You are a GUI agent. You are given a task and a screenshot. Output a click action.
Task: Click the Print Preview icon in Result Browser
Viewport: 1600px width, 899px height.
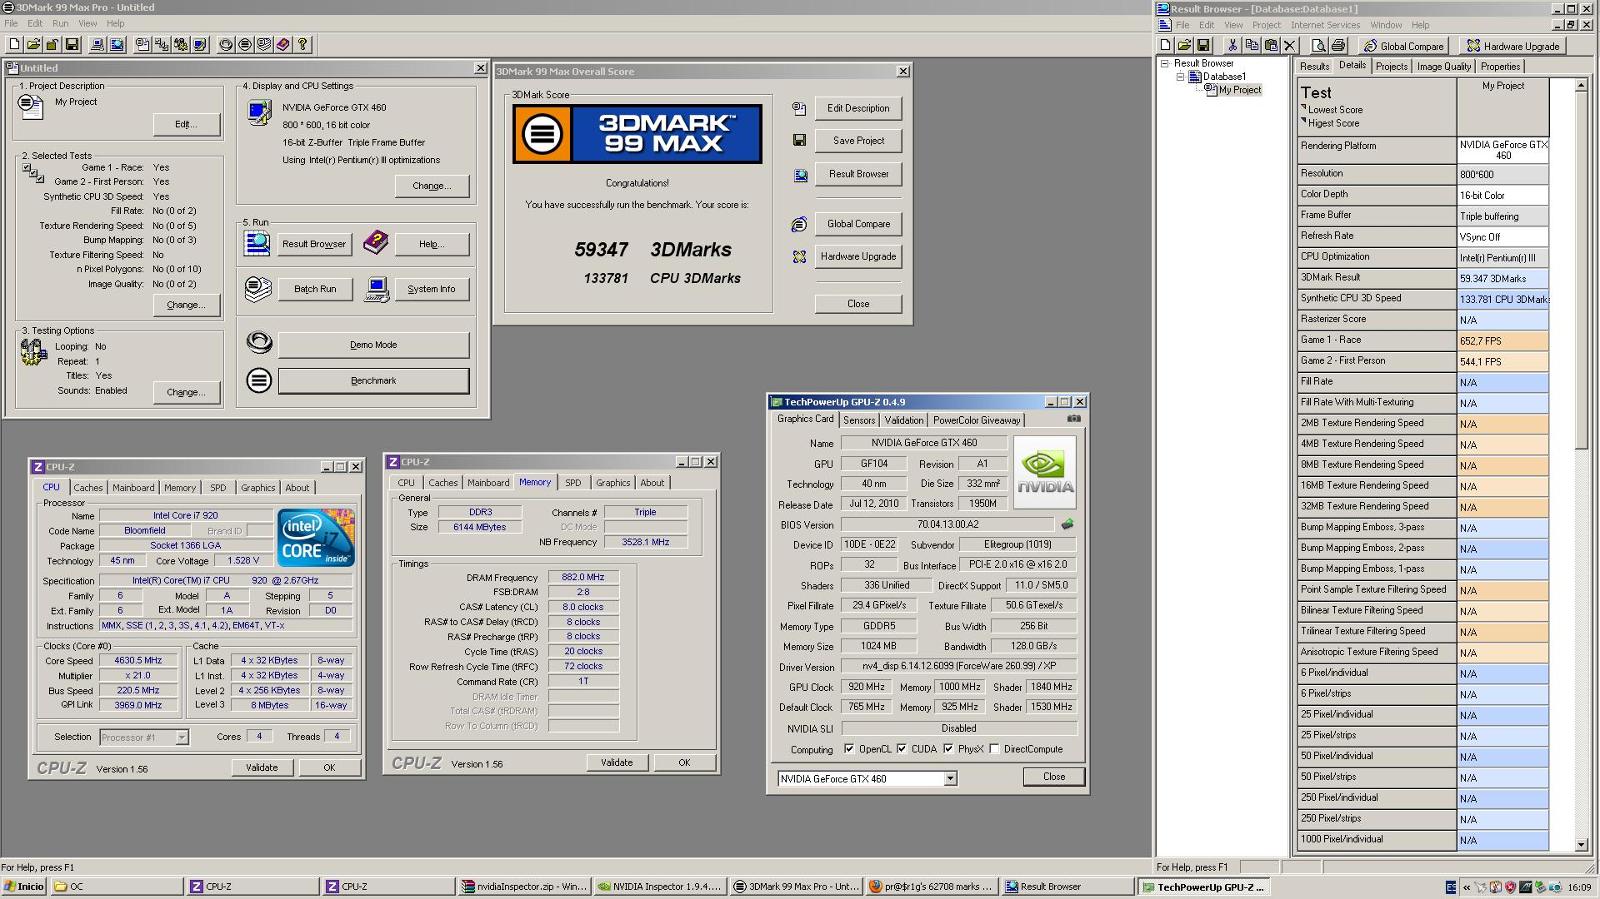click(x=1319, y=45)
